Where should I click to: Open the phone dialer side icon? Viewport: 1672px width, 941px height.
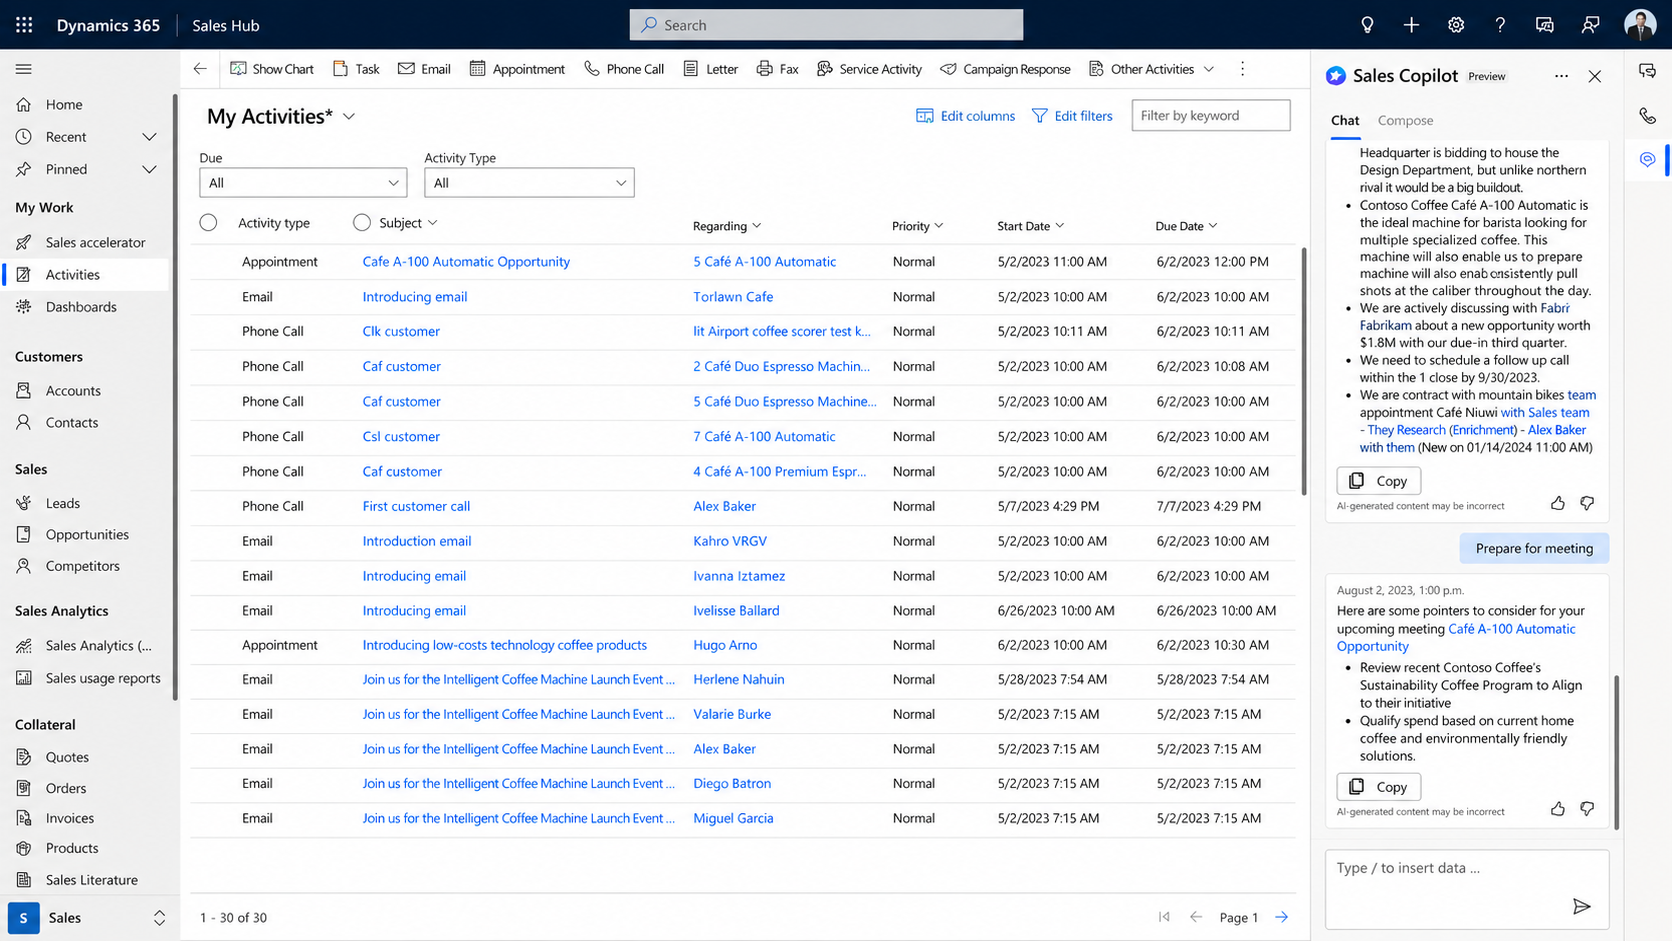tap(1648, 116)
